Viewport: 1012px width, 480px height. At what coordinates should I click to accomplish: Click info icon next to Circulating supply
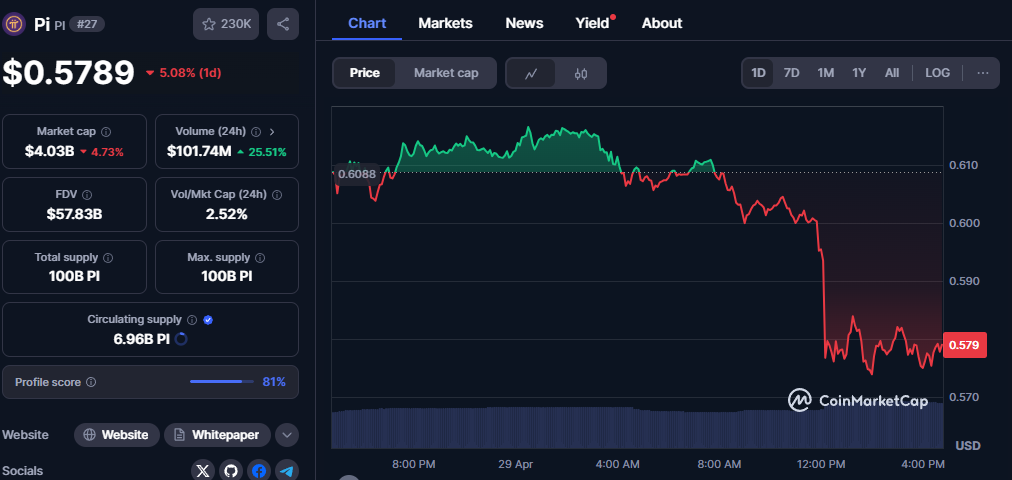[x=192, y=320]
